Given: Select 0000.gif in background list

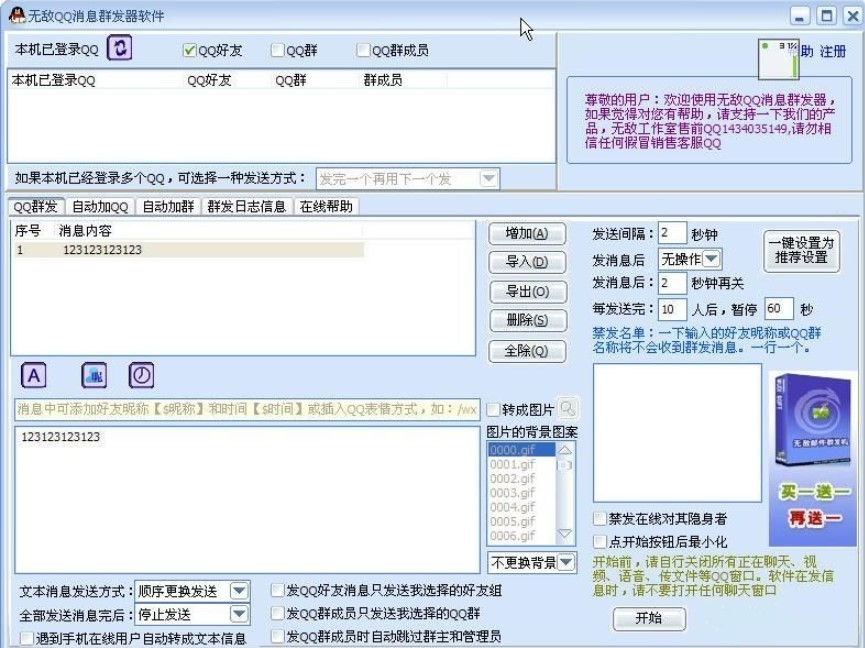Looking at the screenshot, I should click(x=521, y=450).
